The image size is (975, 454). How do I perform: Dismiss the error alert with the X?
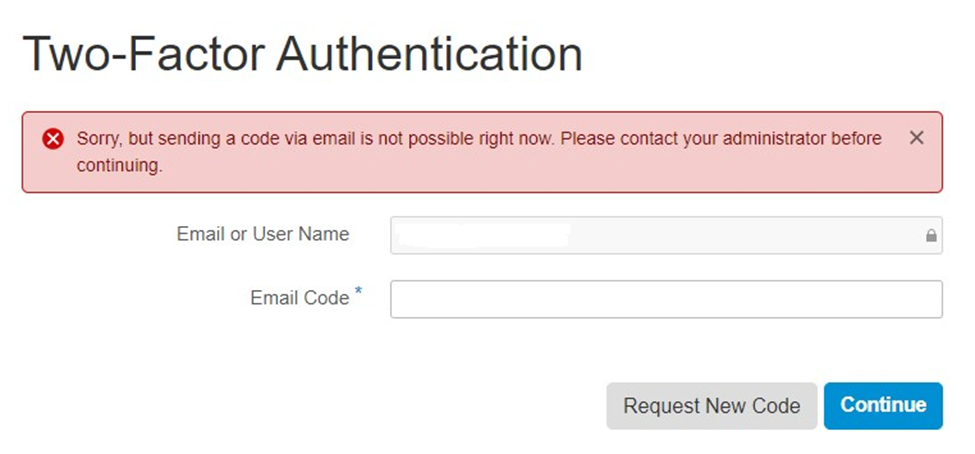(x=916, y=138)
